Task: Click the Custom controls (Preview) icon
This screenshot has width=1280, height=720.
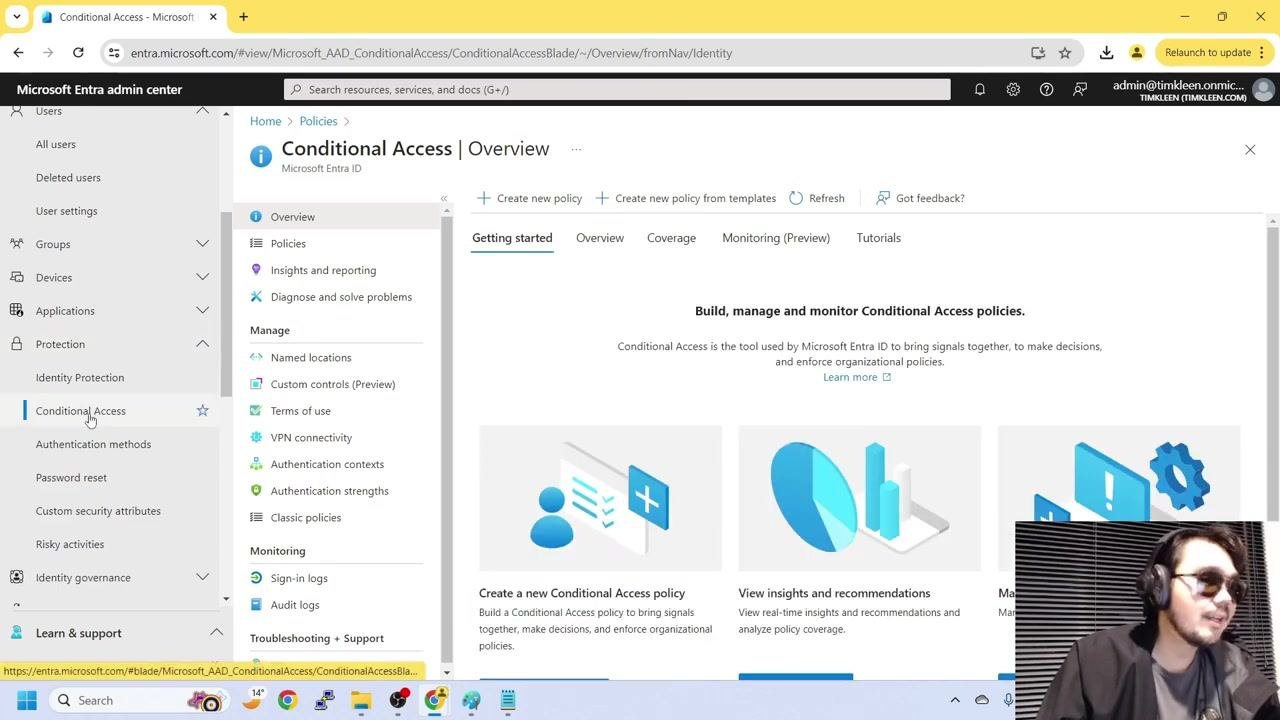Action: [x=256, y=384]
